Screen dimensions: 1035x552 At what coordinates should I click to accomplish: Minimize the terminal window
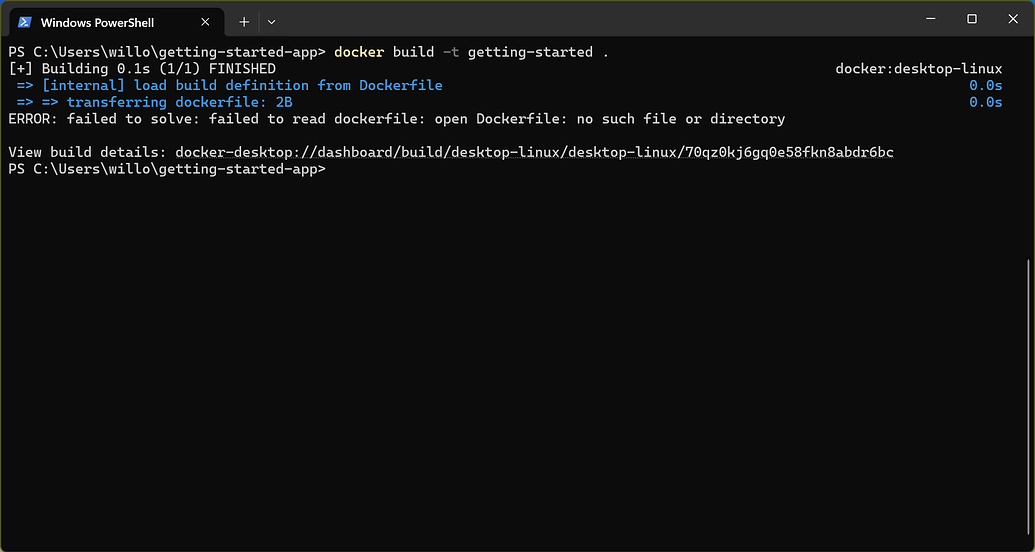925,19
